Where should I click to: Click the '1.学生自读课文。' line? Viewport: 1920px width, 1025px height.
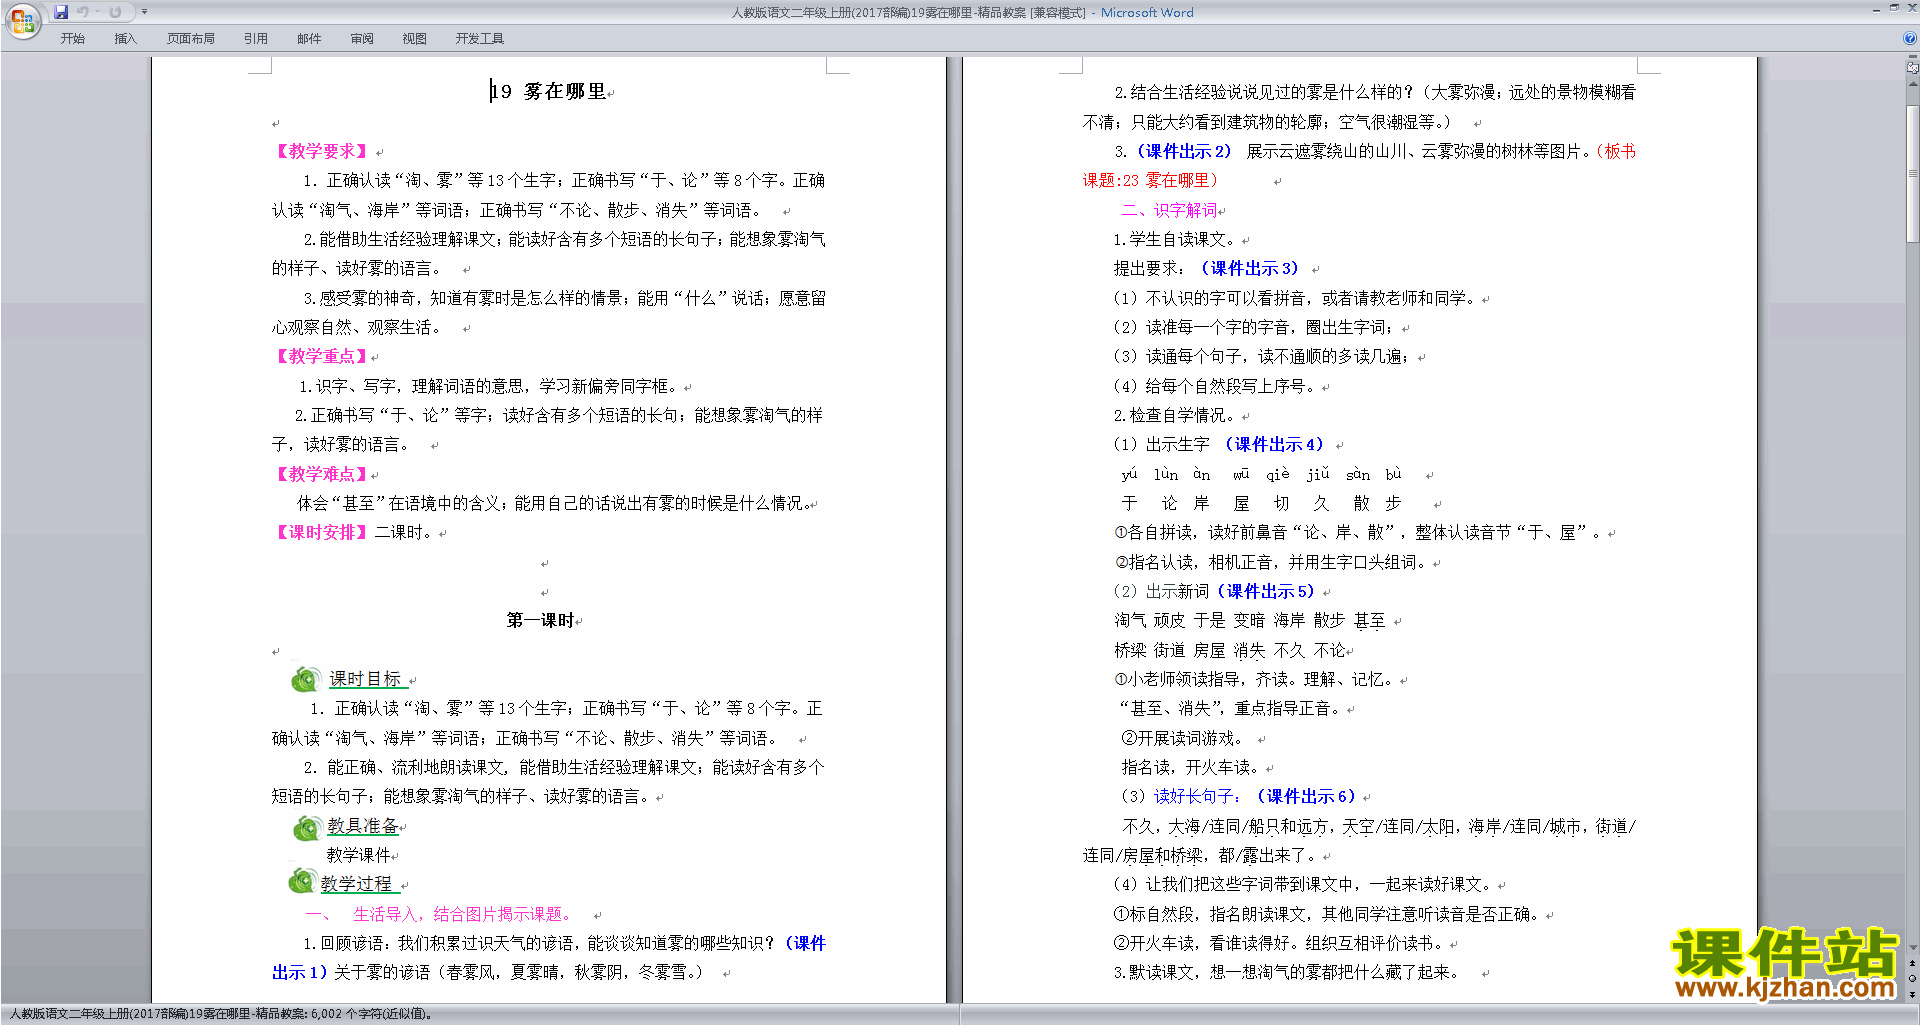pyautogui.click(x=1175, y=240)
